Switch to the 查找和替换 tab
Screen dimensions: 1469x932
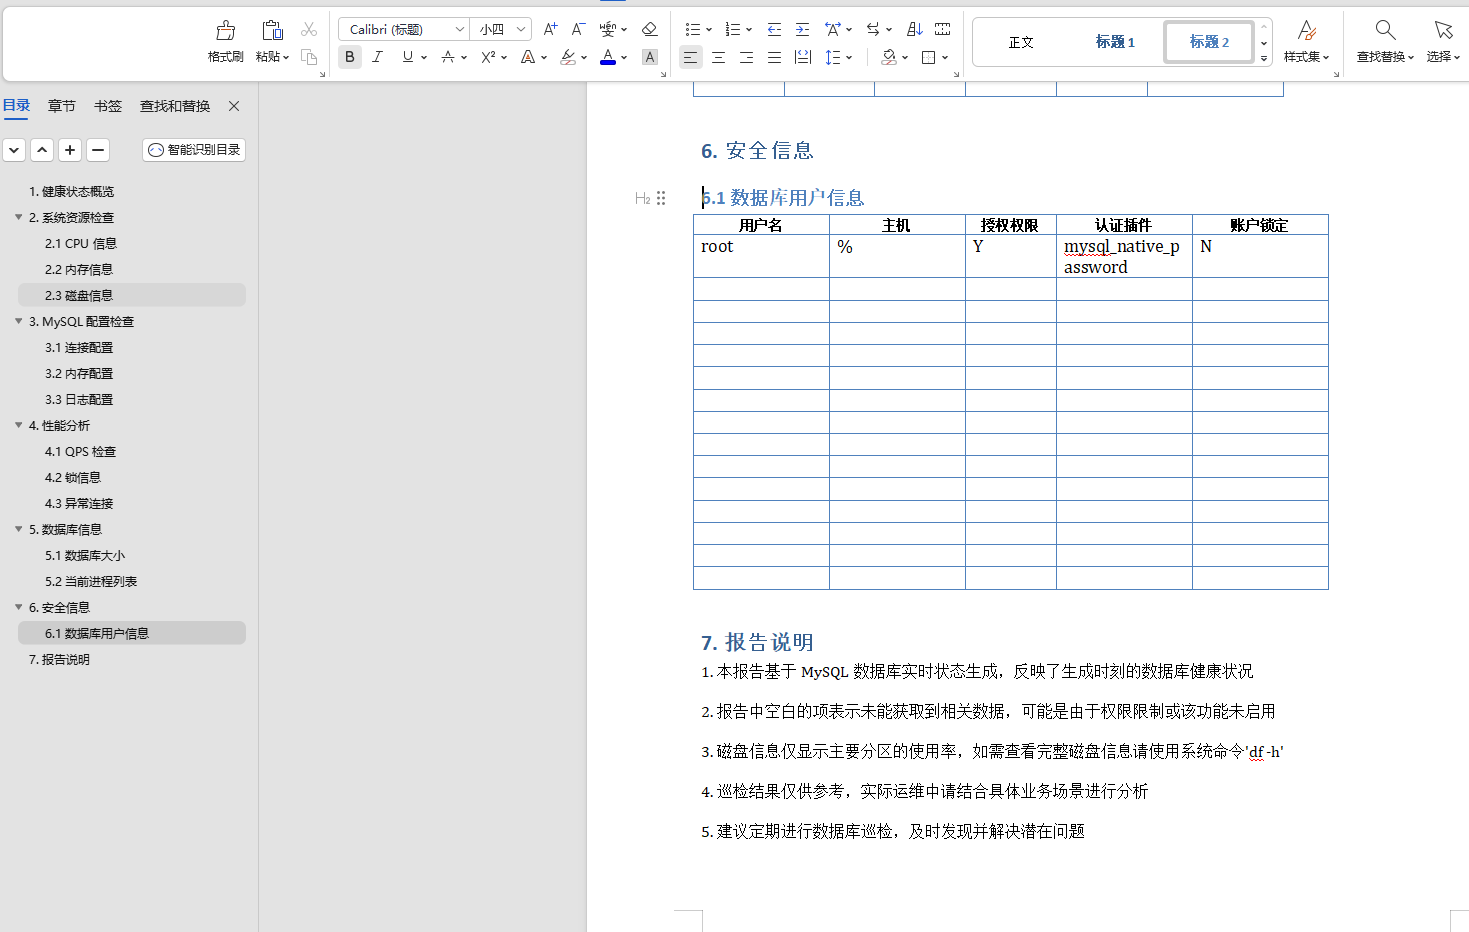[175, 106]
